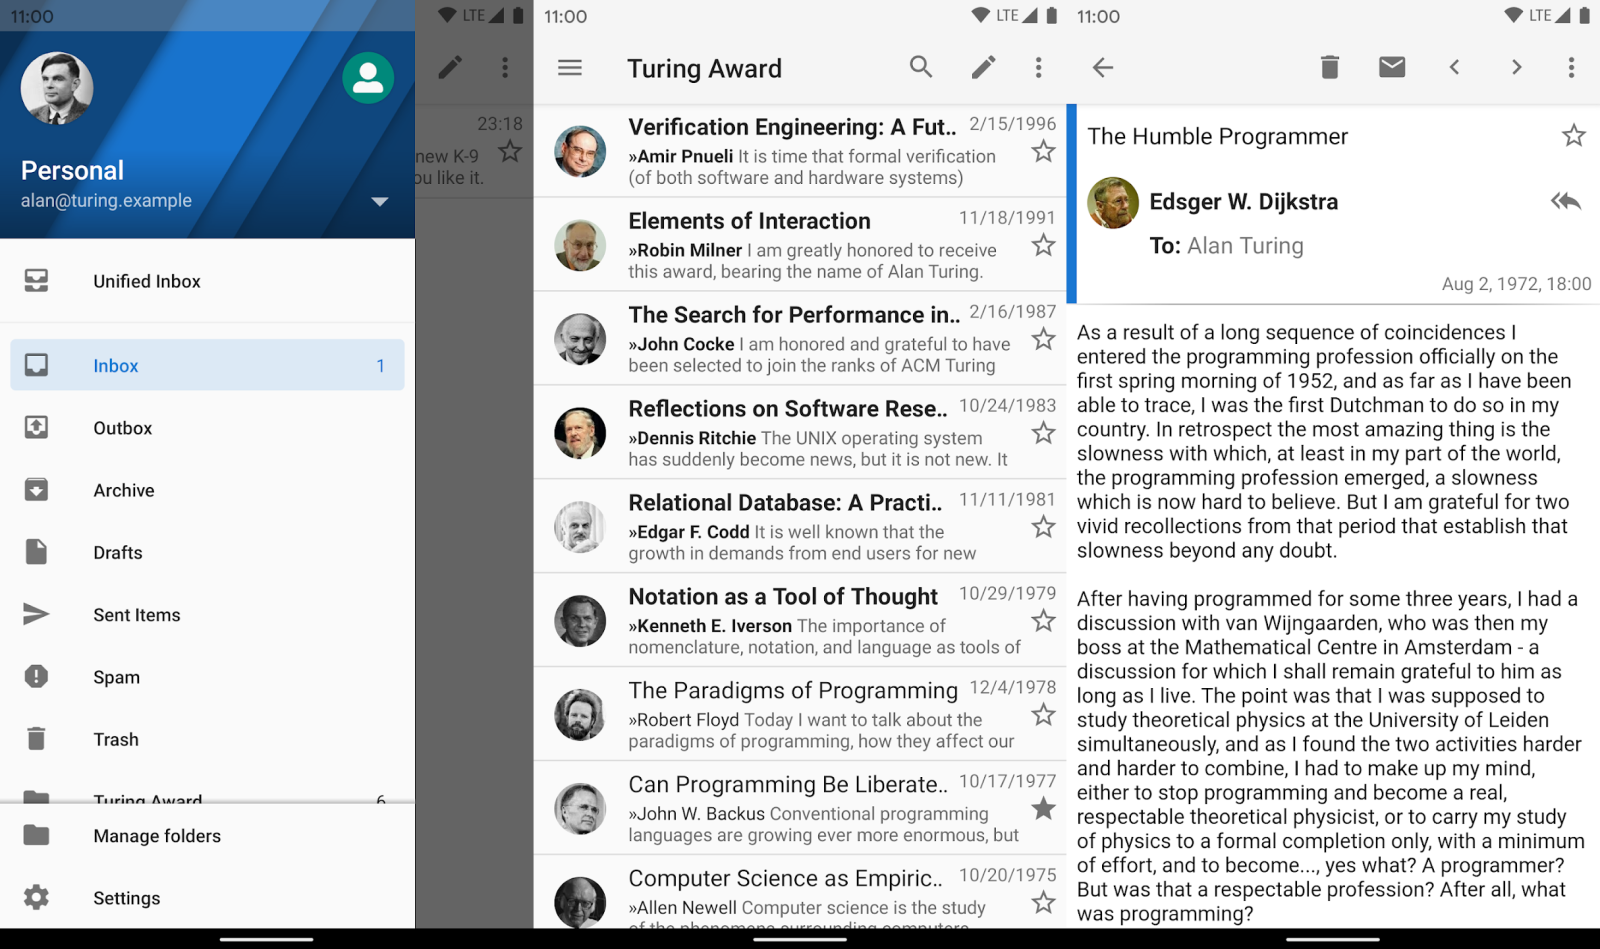Click the green account avatar icon
The height and width of the screenshot is (949, 1600).
click(x=367, y=78)
